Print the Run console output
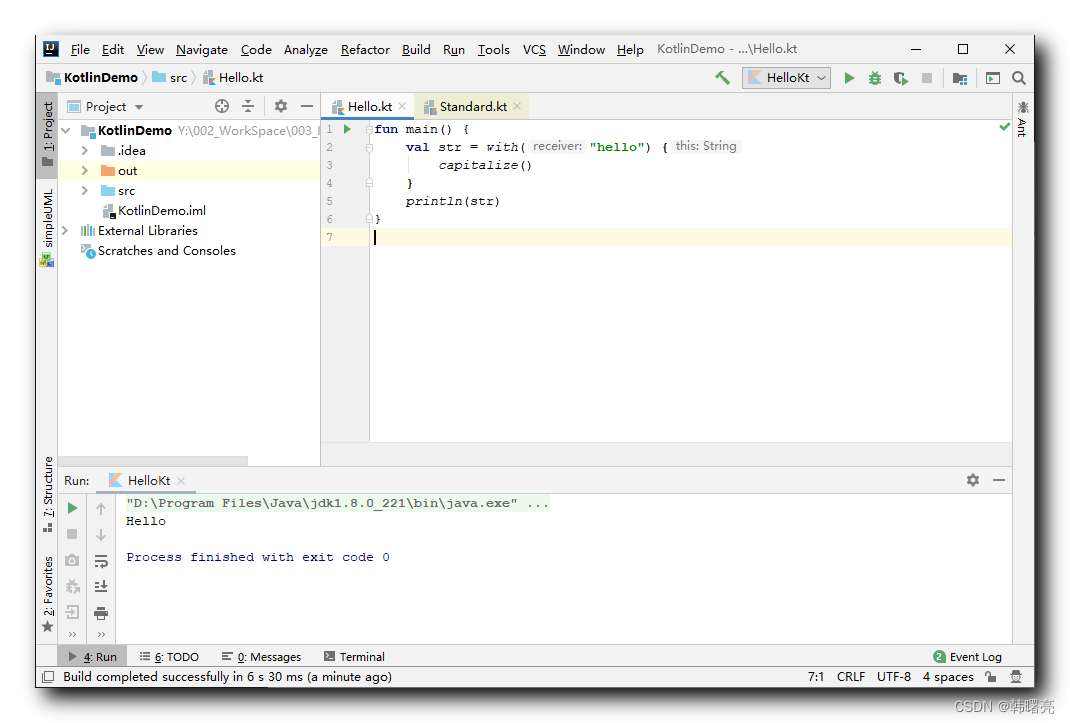 pyautogui.click(x=101, y=613)
